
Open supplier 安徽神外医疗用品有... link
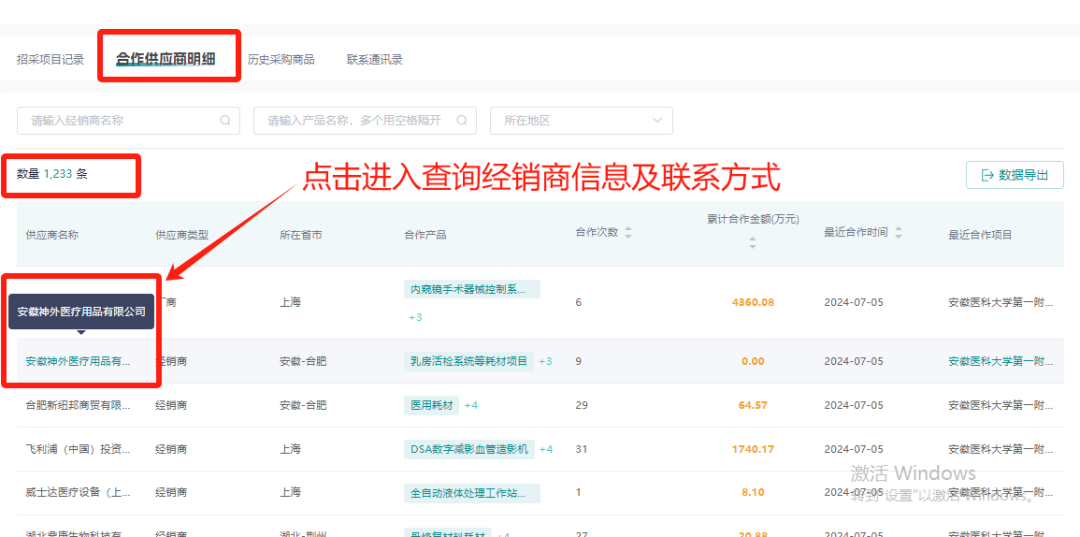pos(78,361)
